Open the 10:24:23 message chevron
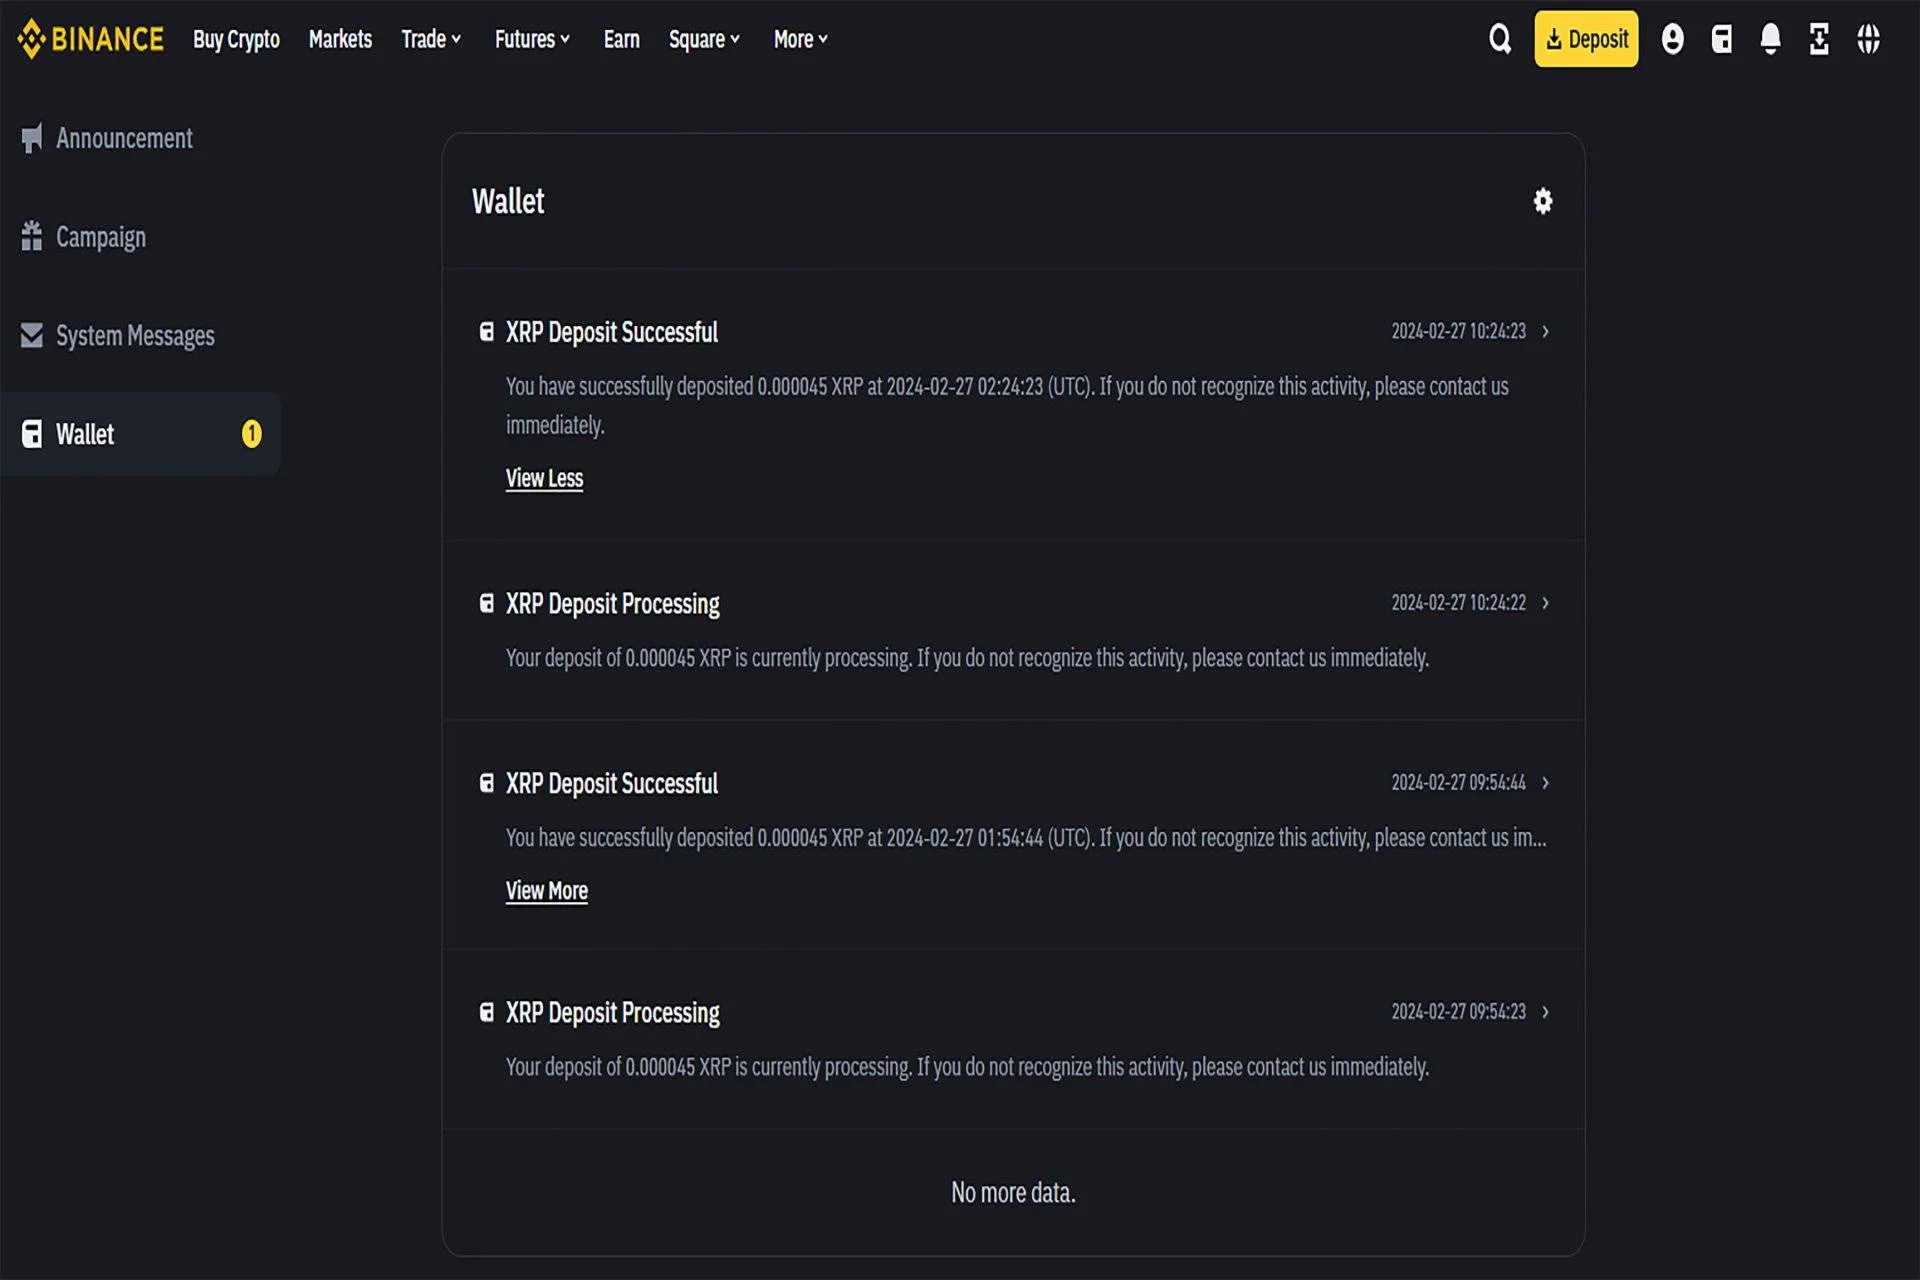The height and width of the screenshot is (1280, 1920). pyautogui.click(x=1545, y=331)
